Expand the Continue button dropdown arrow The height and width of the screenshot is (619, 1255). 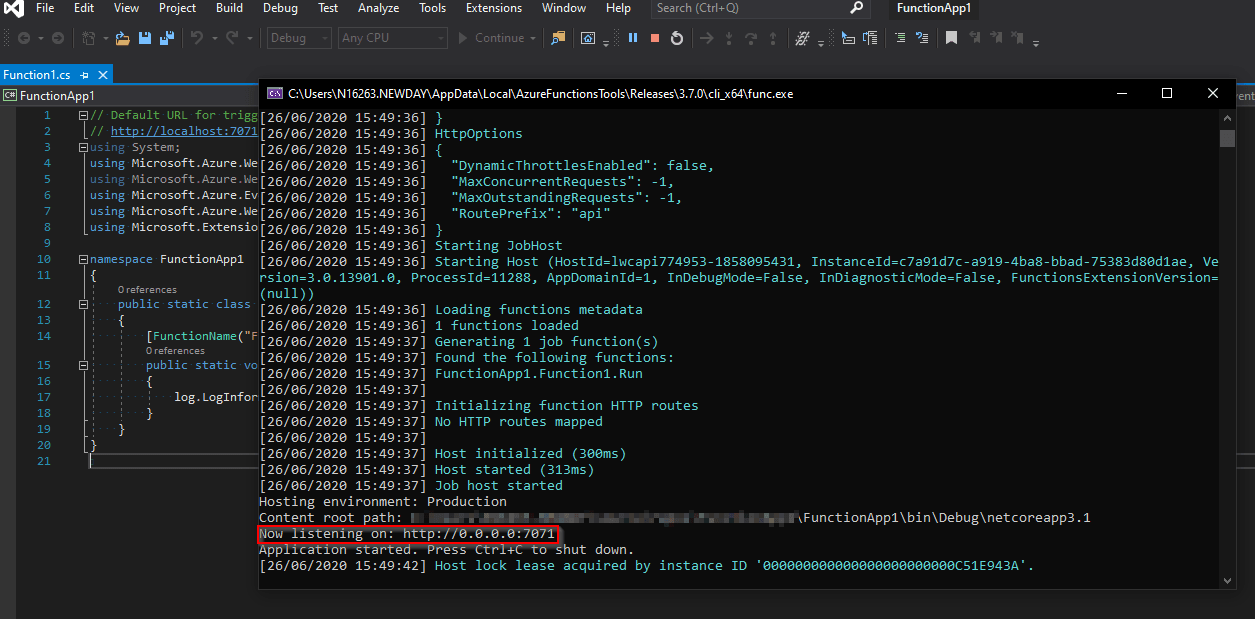533,39
